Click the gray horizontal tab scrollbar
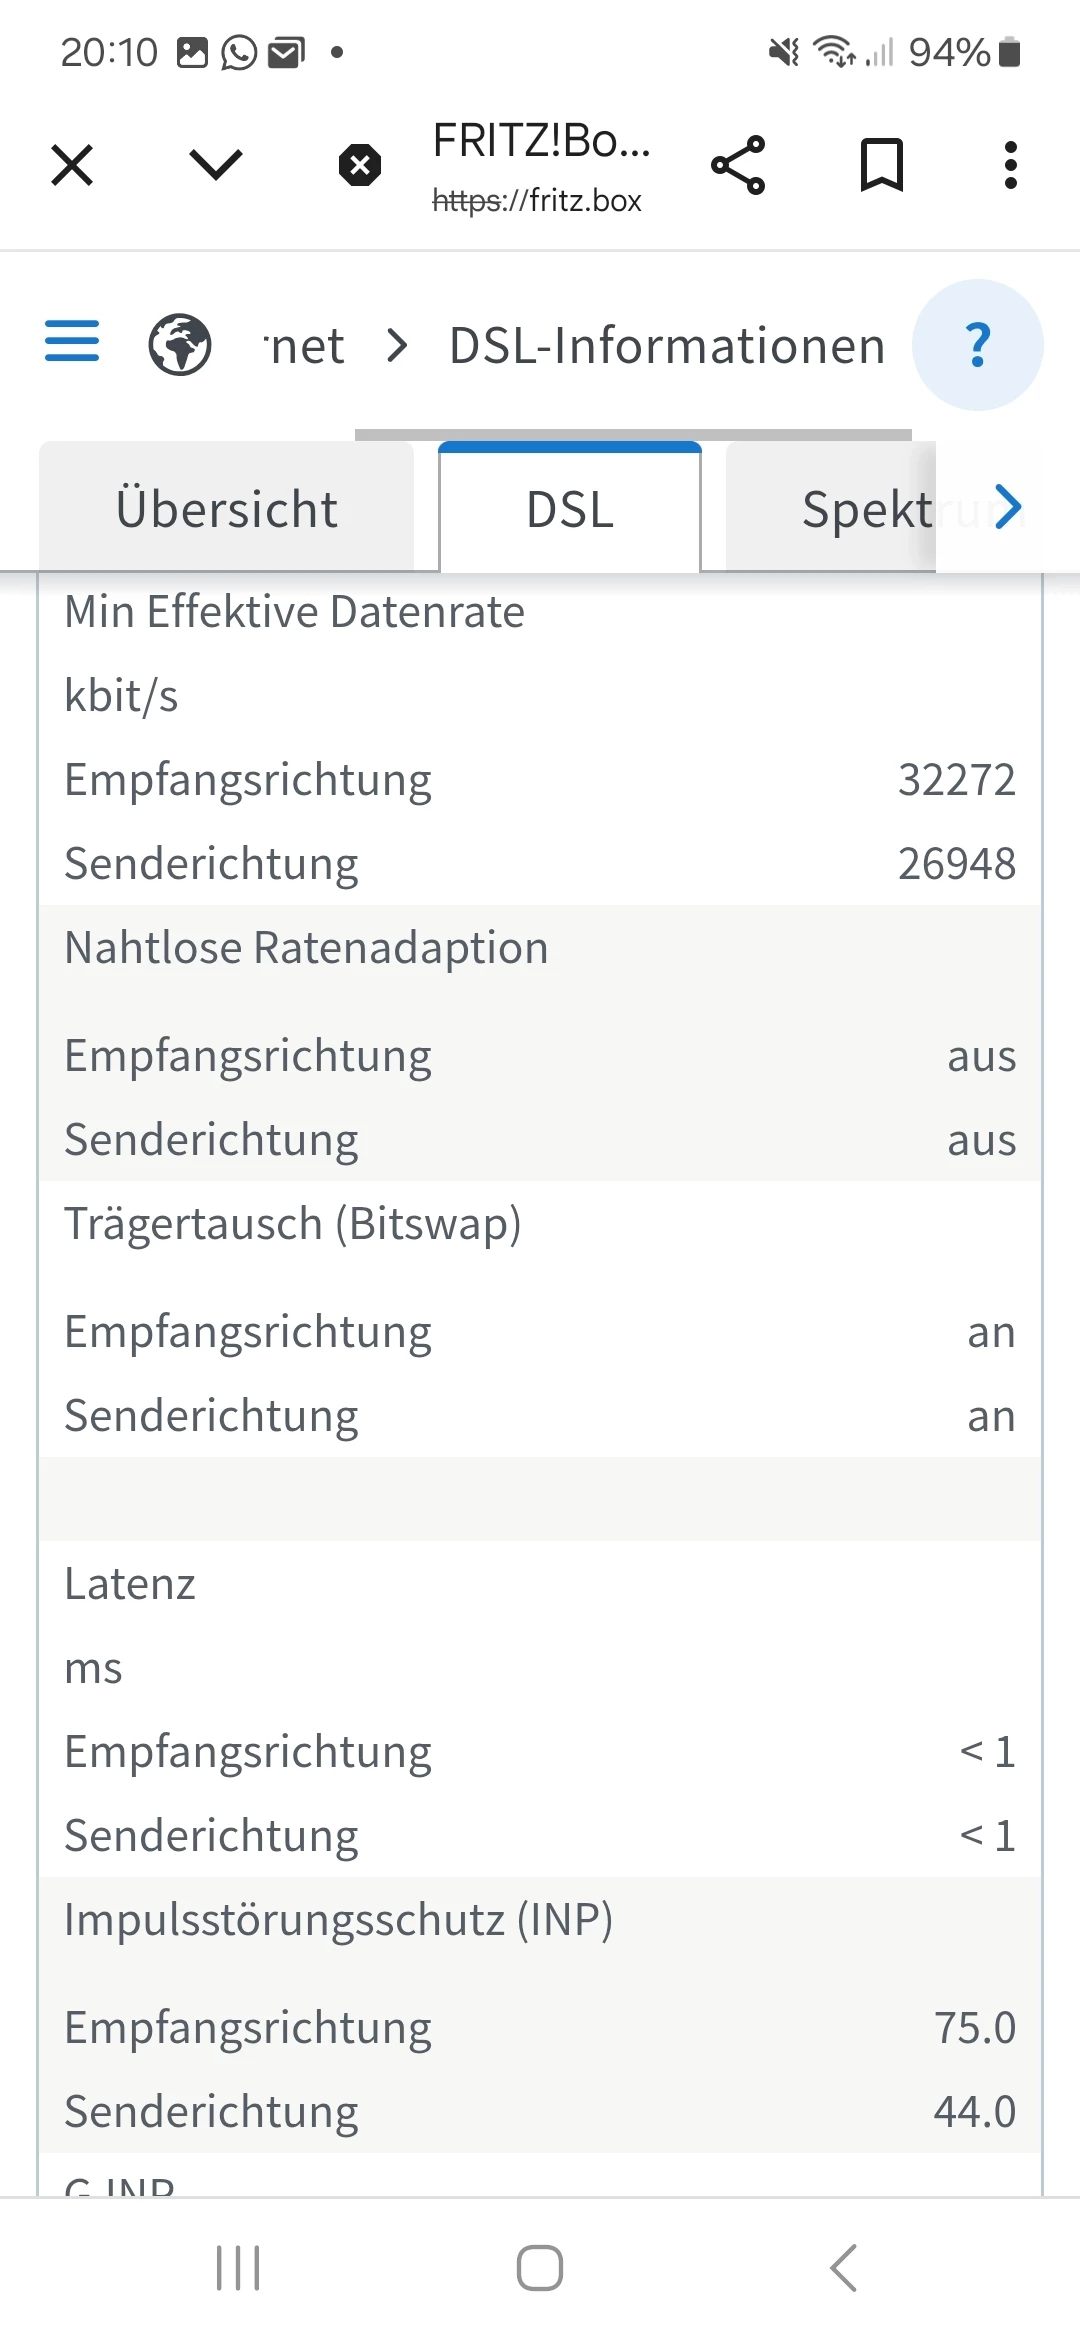This screenshot has height=2340, width=1080. pyautogui.click(x=633, y=434)
